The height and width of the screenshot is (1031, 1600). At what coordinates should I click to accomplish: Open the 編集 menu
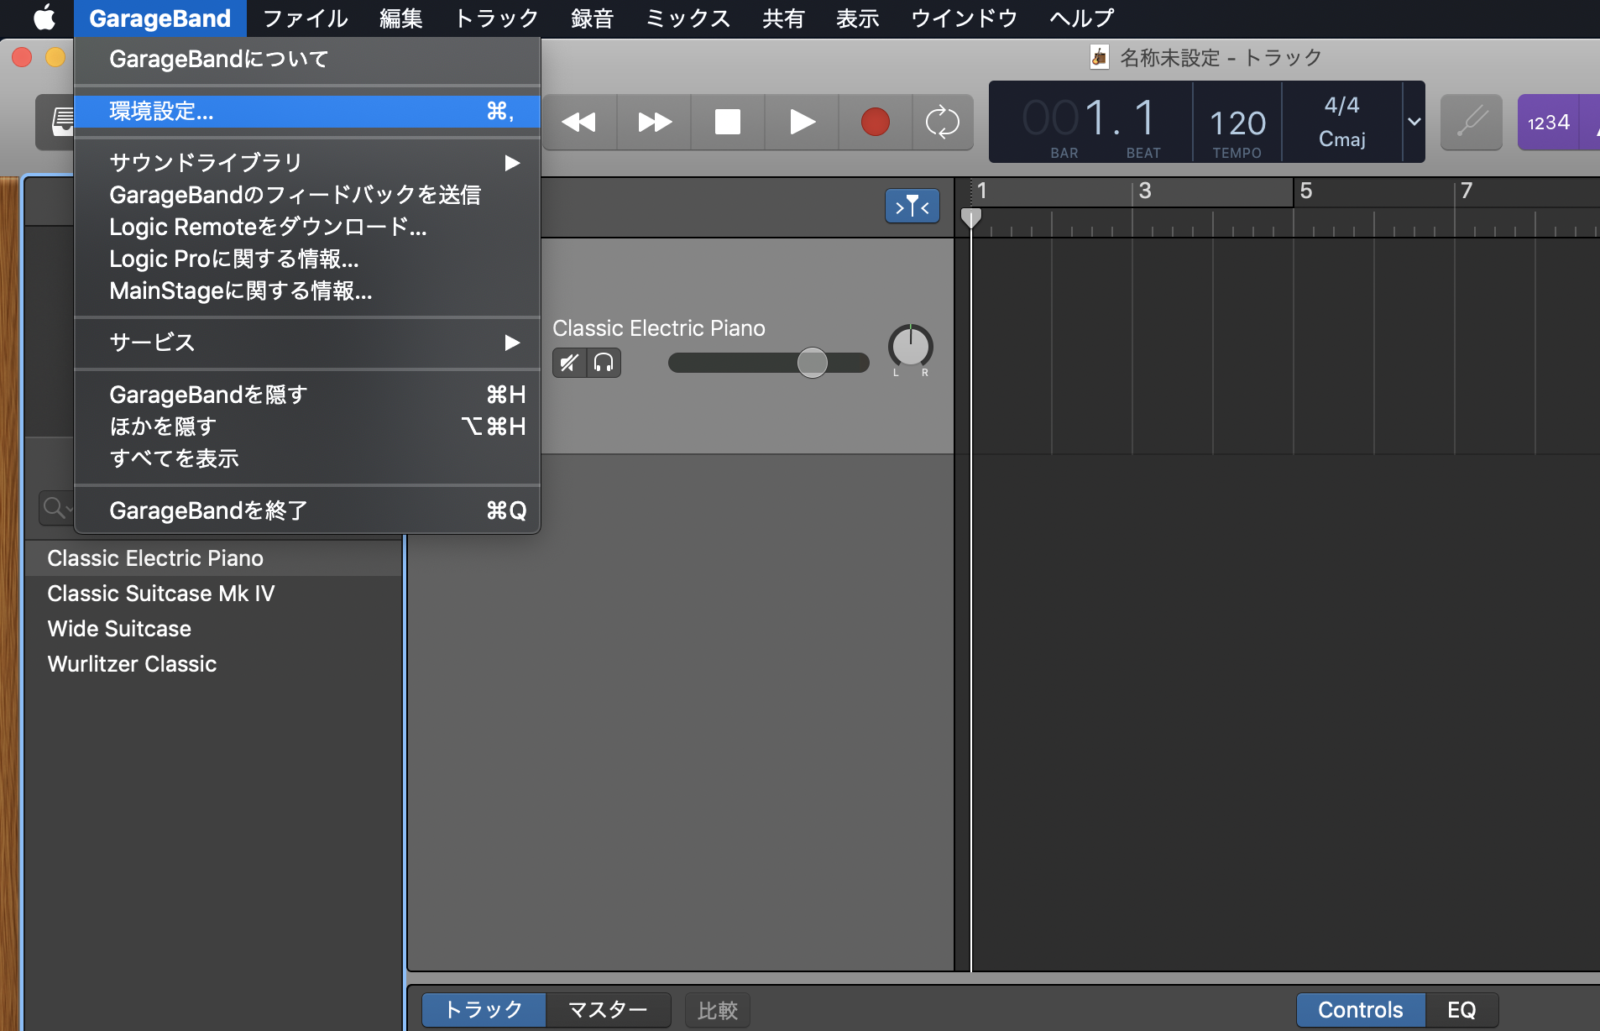(x=401, y=18)
